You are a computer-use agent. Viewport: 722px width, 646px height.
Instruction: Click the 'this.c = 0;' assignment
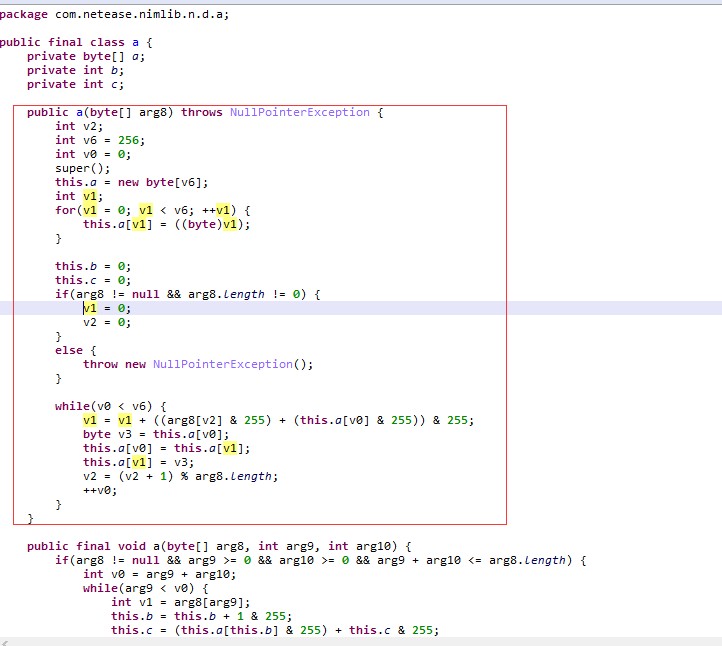click(93, 280)
